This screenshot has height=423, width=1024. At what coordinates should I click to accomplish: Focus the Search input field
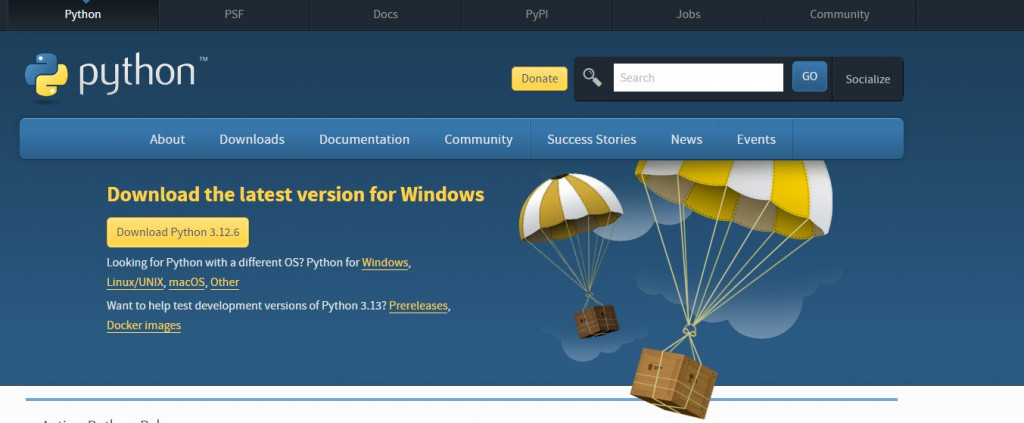click(698, 78)
